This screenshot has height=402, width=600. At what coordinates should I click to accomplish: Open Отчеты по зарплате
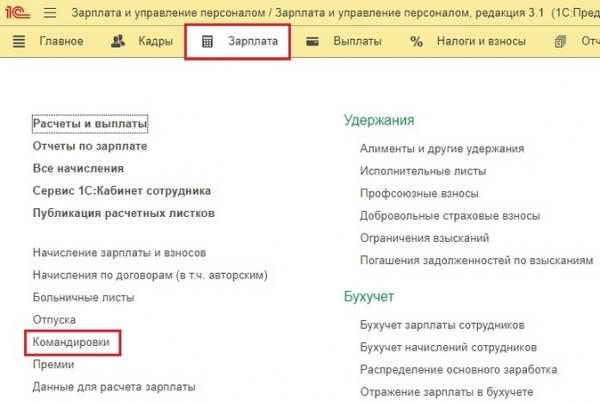click(x=90, y=146)
